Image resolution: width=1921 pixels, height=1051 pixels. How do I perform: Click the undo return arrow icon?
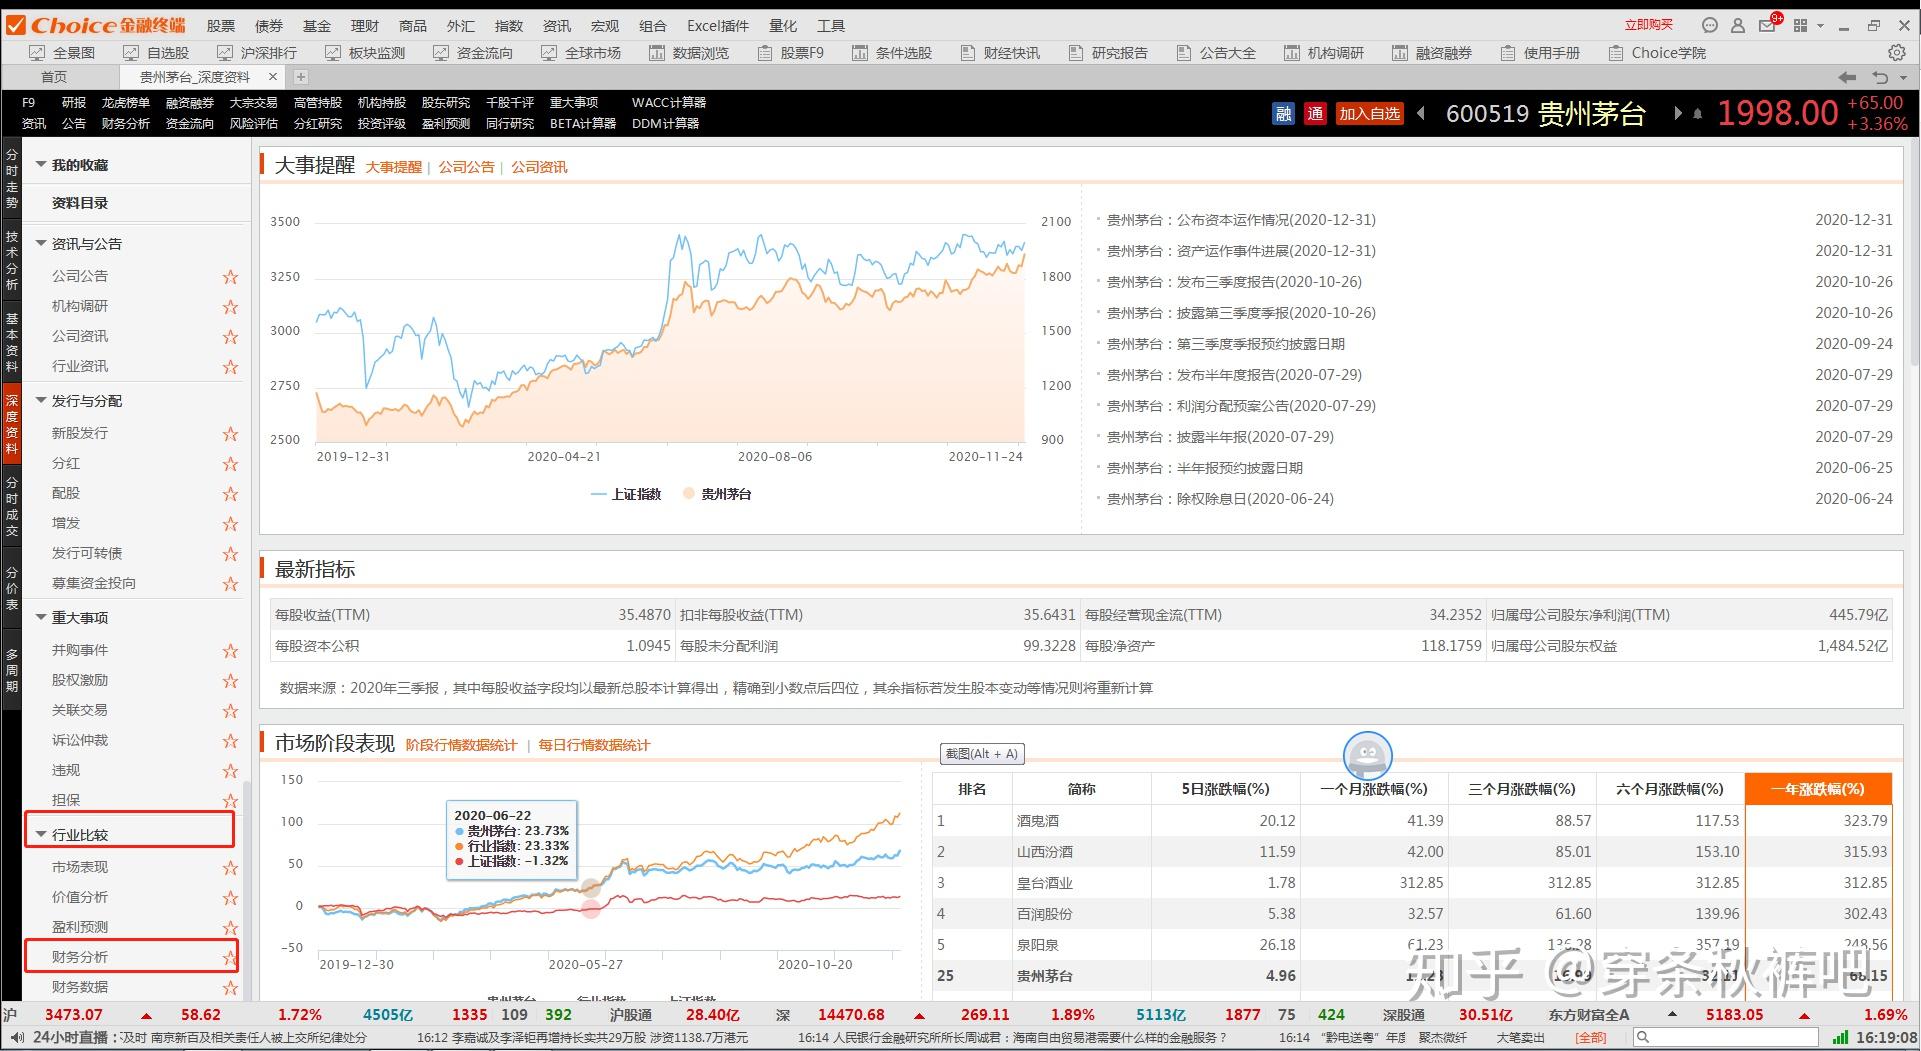coord(1880,77)
